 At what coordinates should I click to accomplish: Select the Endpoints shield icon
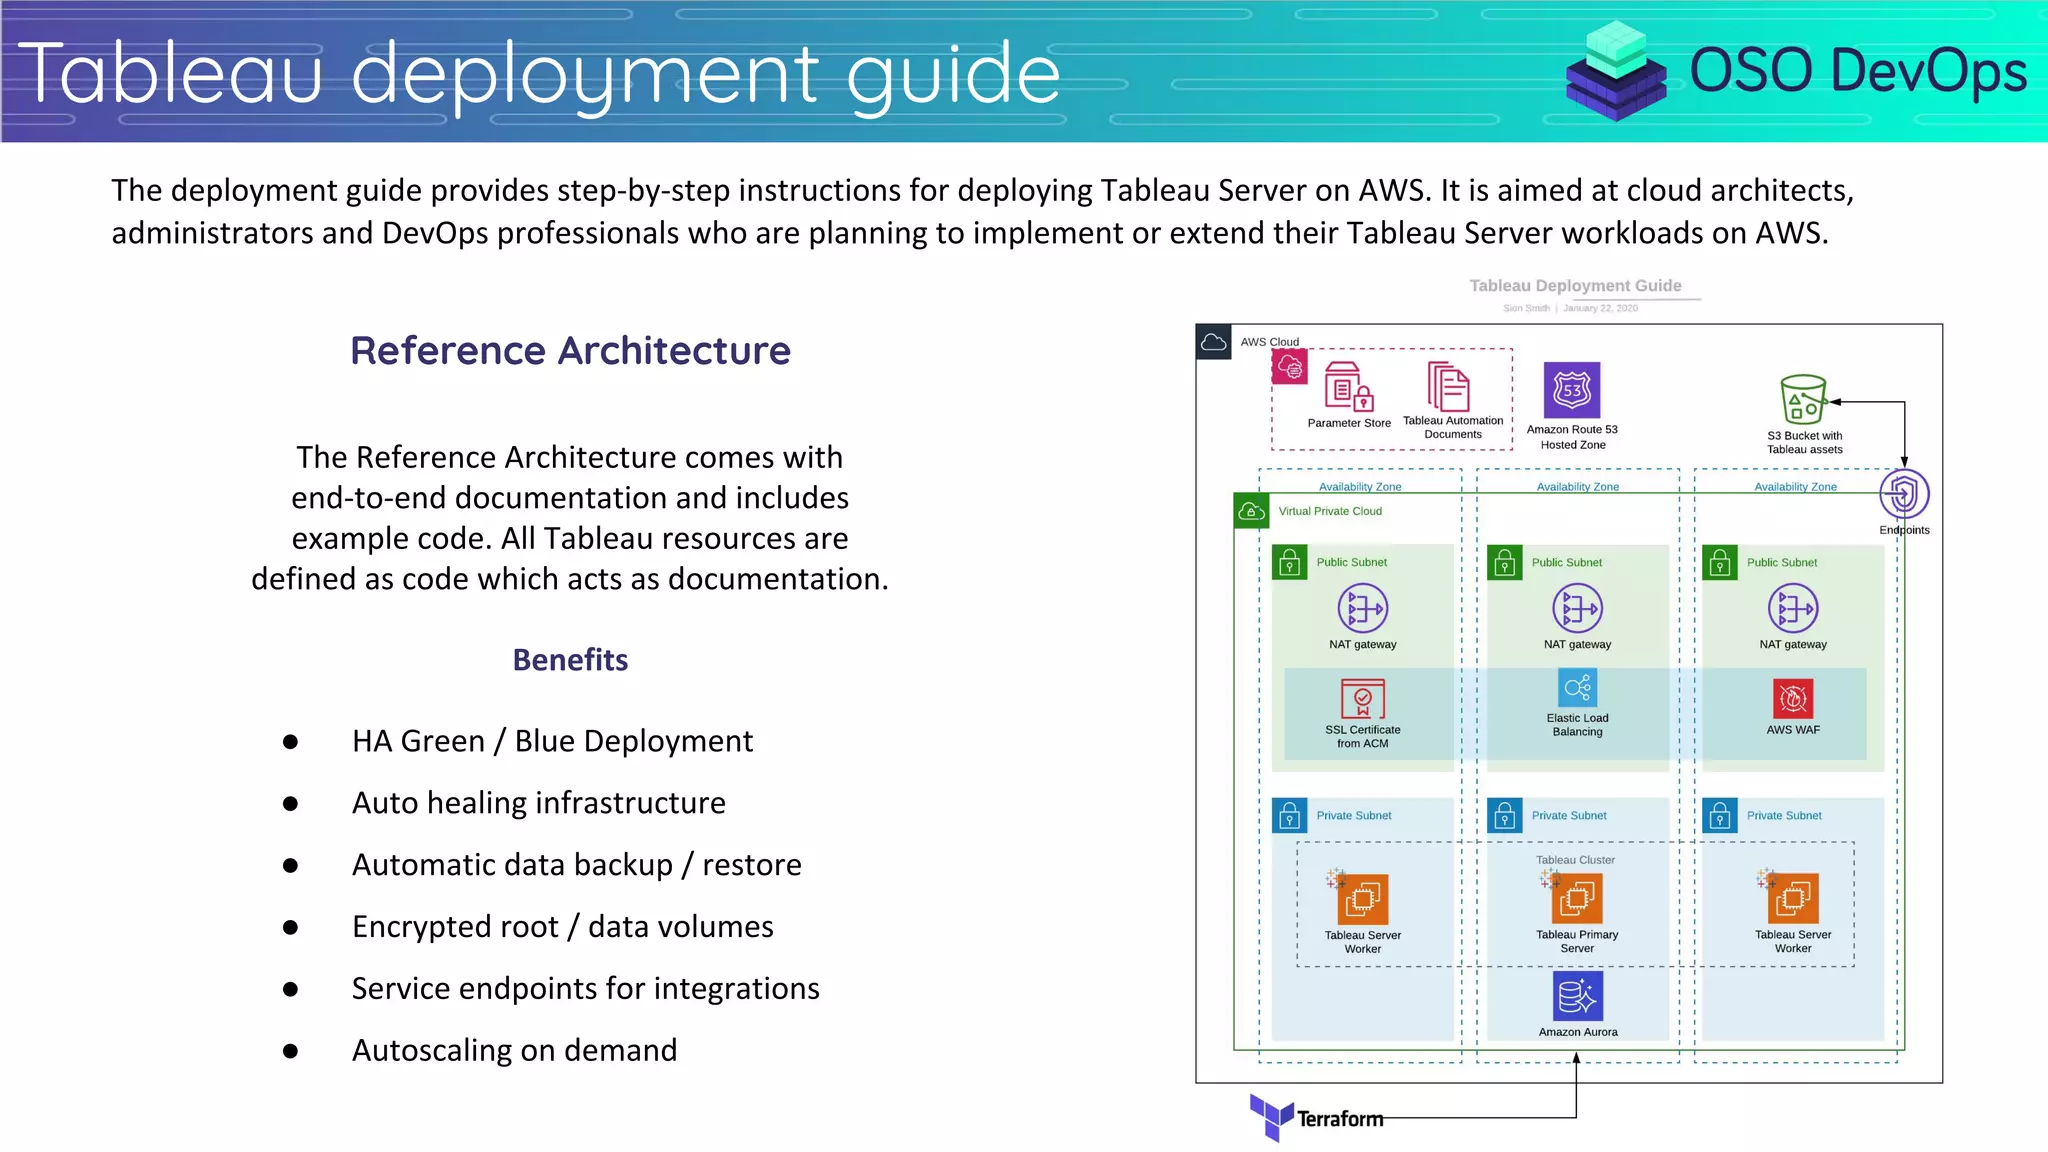pos(1904,494)
